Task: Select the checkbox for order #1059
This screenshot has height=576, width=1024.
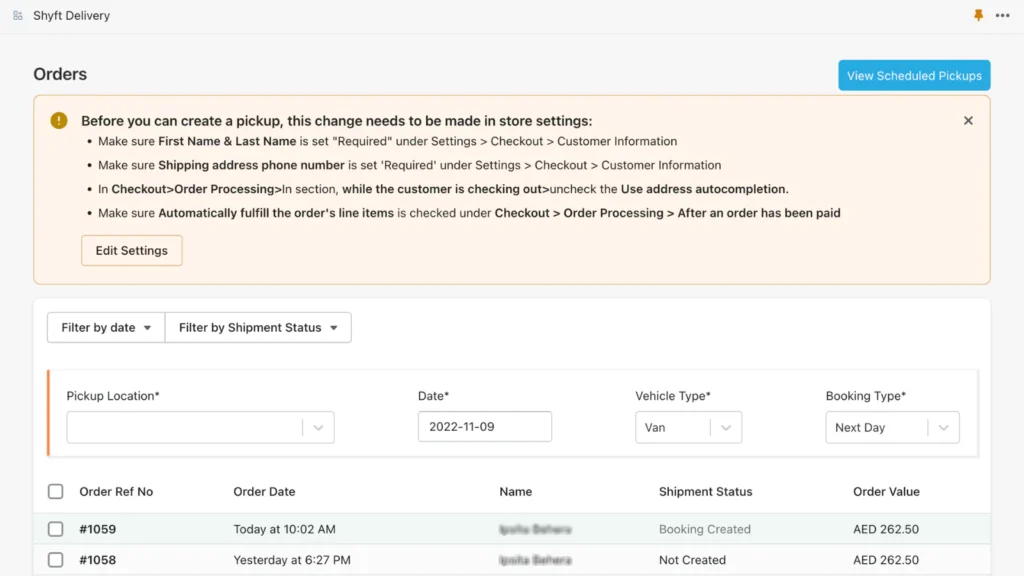Action: pyautogui.click(x=56, y=529)
